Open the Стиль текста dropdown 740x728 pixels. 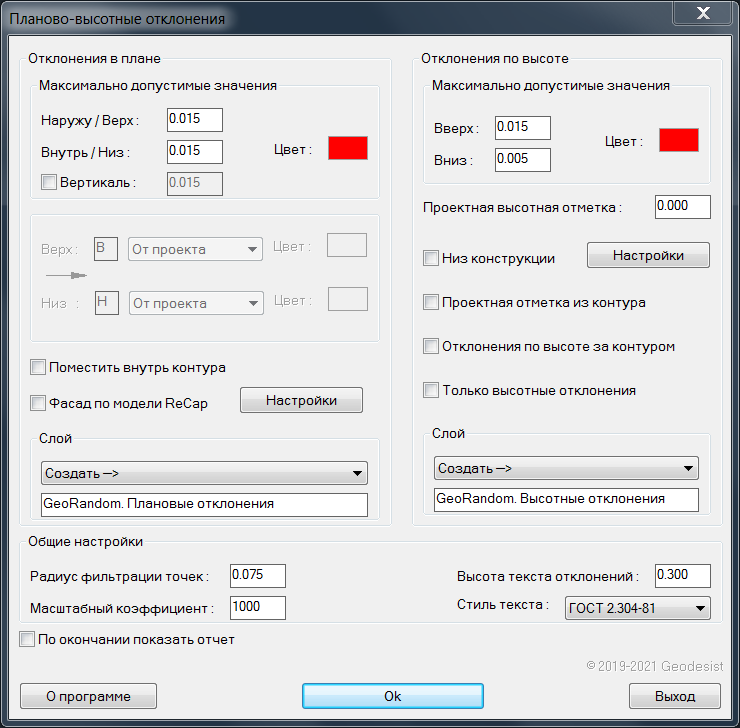point(637,607)
